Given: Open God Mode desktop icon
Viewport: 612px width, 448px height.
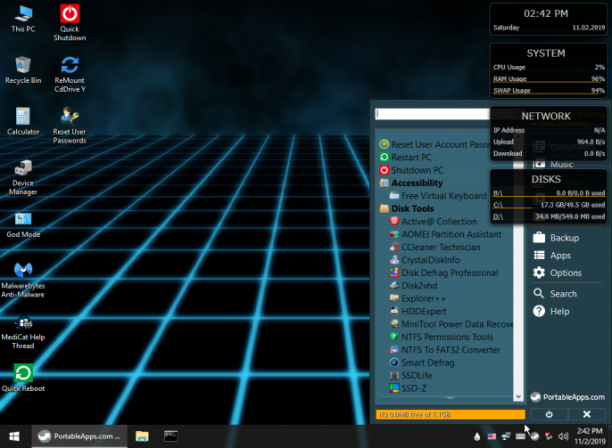Looking at the screenshot, I should pyautogui.click(x=23, y=225).
